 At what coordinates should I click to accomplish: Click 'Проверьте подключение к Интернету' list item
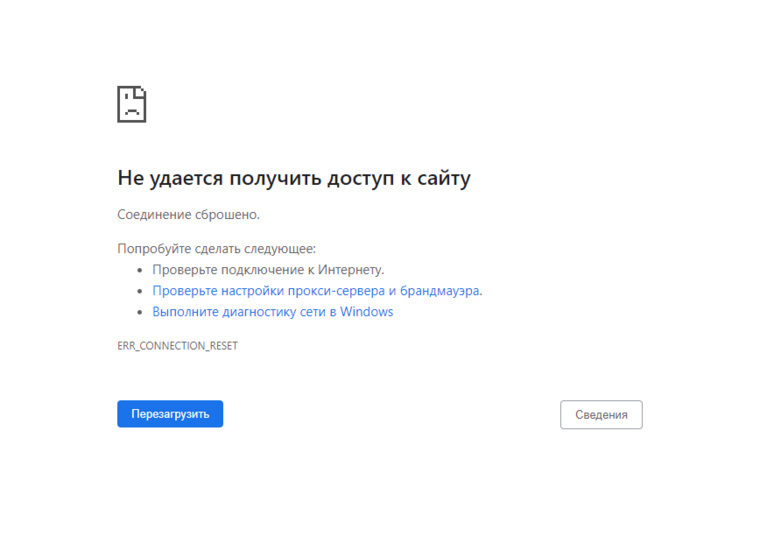(268, 270)
